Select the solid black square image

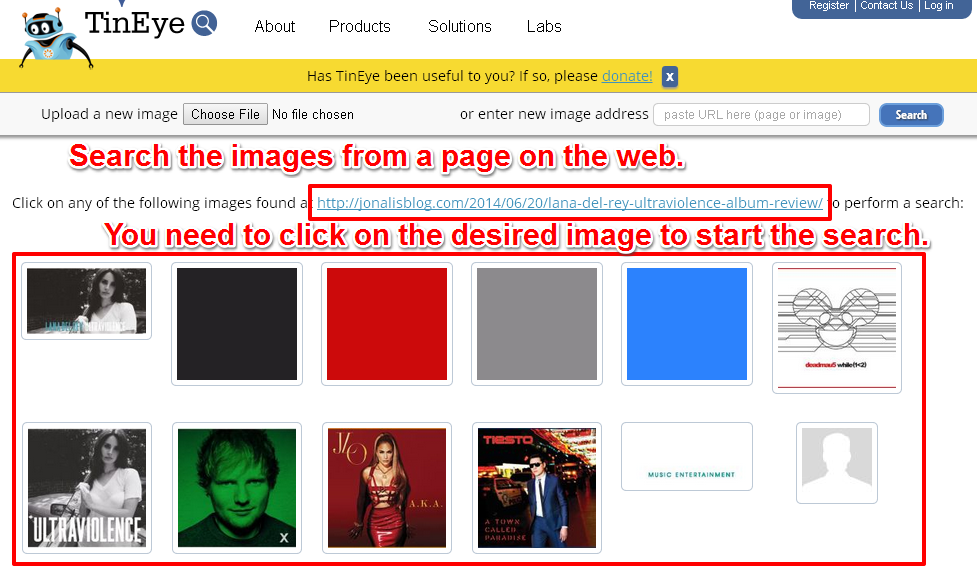(x=237, y=324)
